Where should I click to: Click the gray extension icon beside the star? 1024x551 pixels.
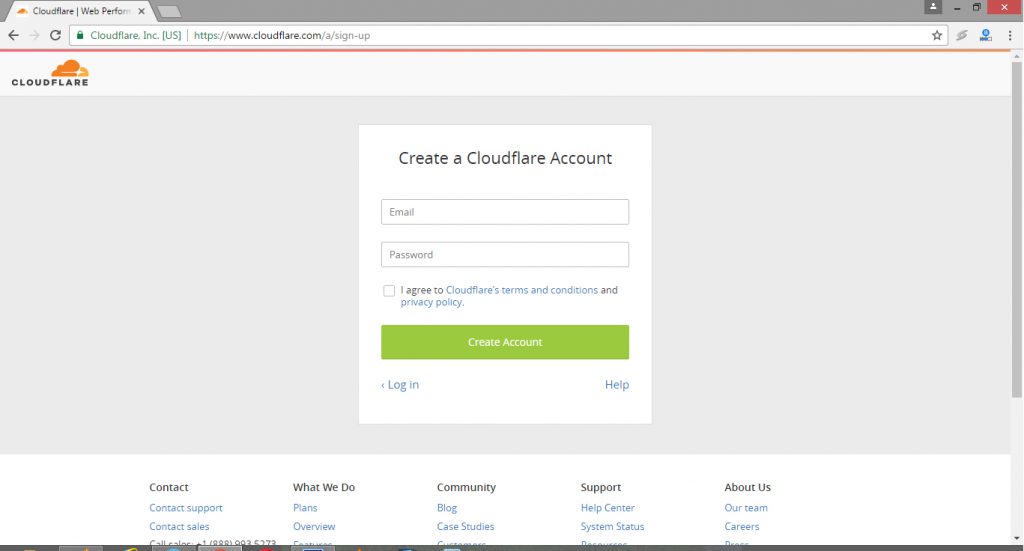[962, 35]
